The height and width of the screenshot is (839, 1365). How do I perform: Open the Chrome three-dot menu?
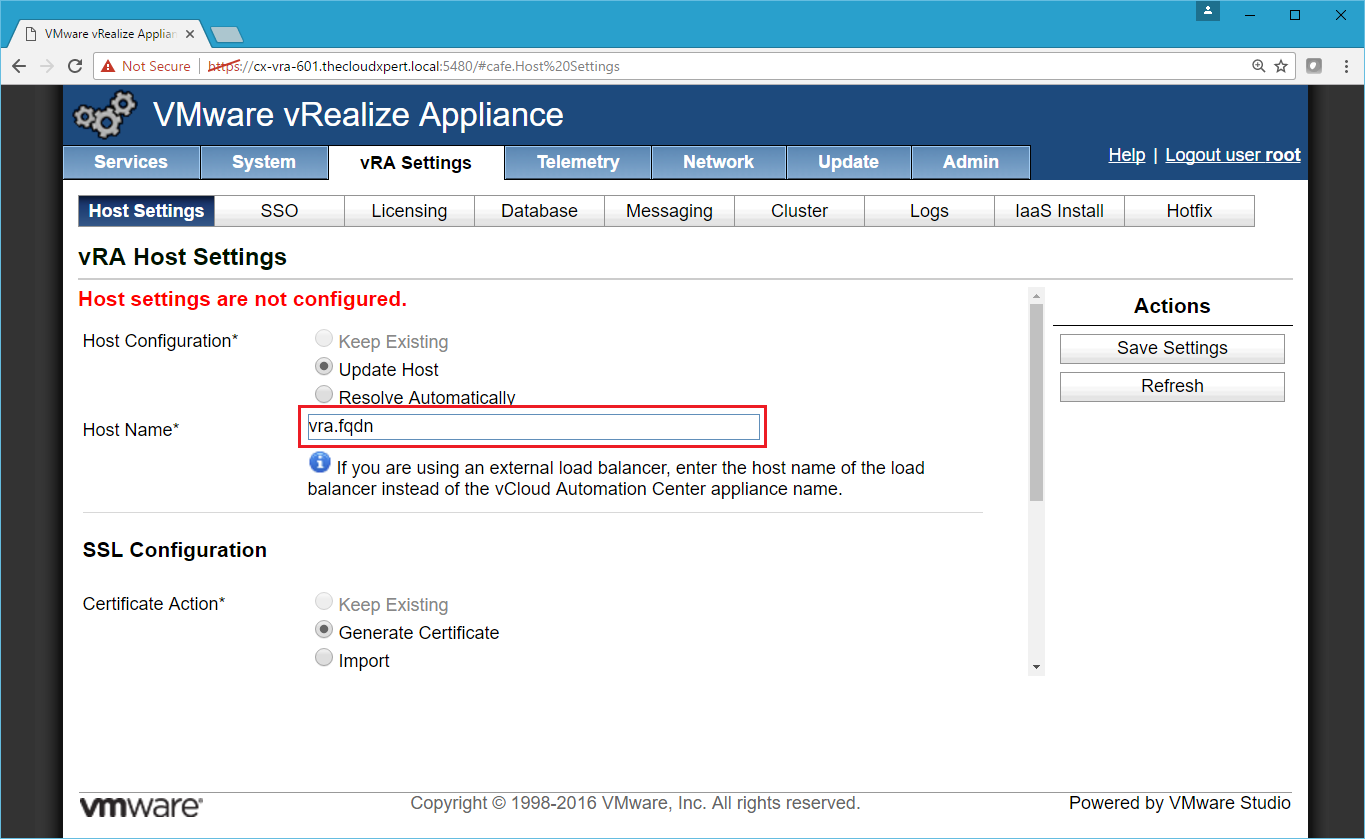pos(1344,66)
